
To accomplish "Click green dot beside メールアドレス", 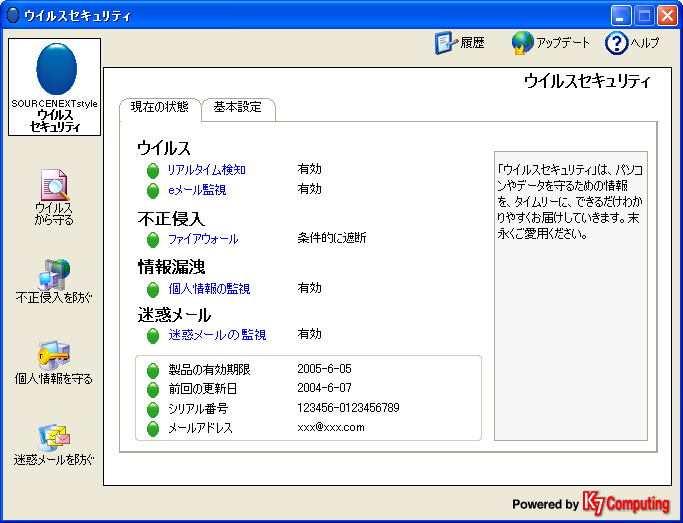I will (x=153, y=429).
